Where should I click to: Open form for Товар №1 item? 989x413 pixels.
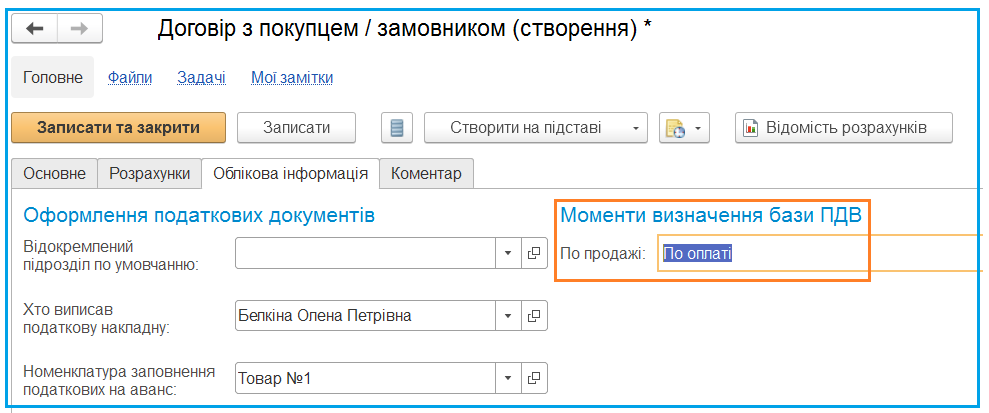pos(534,378)
